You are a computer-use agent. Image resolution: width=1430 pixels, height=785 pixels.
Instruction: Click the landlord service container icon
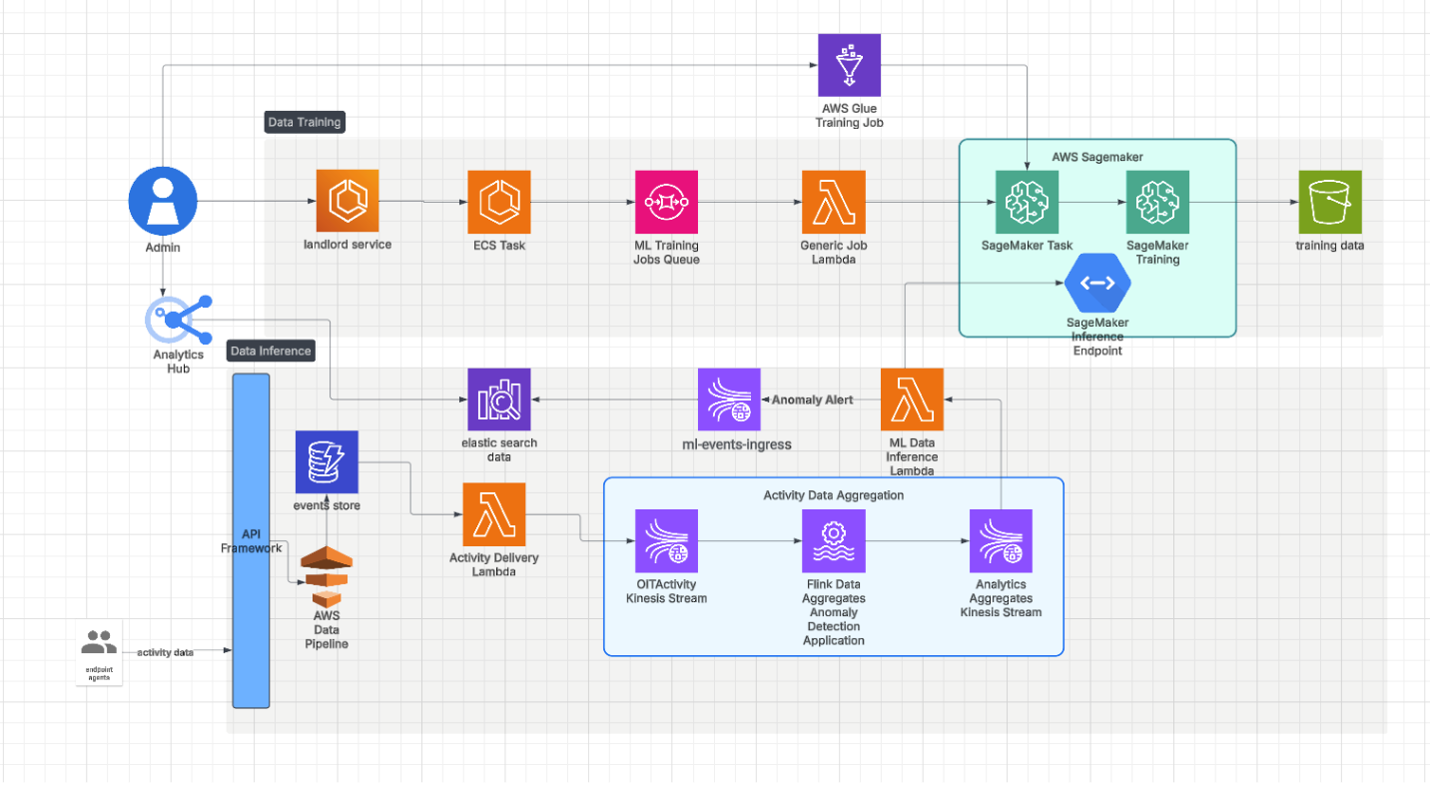(347, 200)
